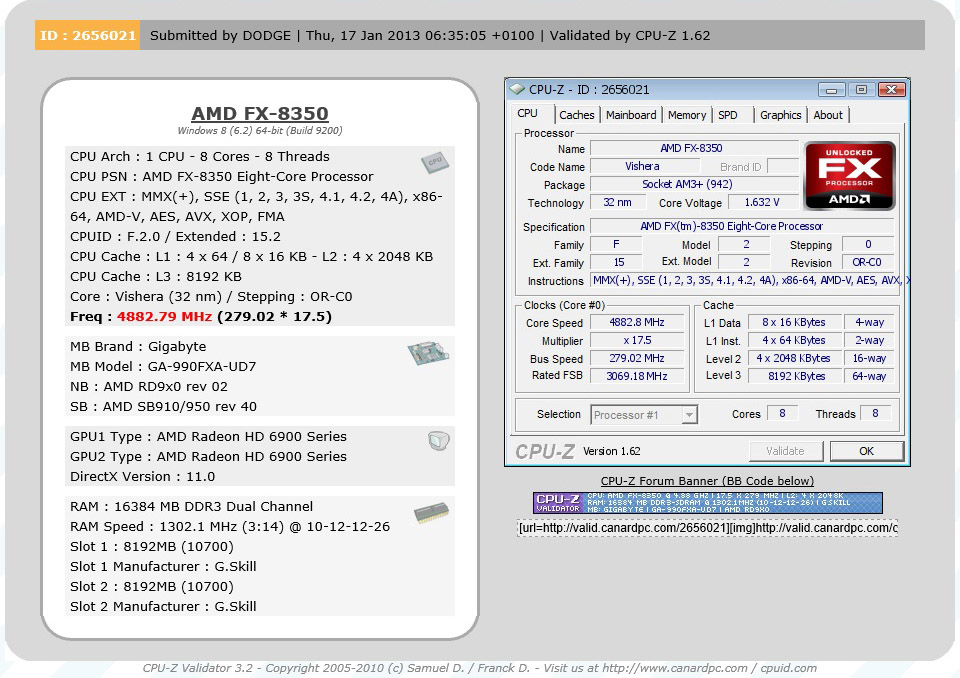Close the CPU-Z window

[x=891, y=90]
